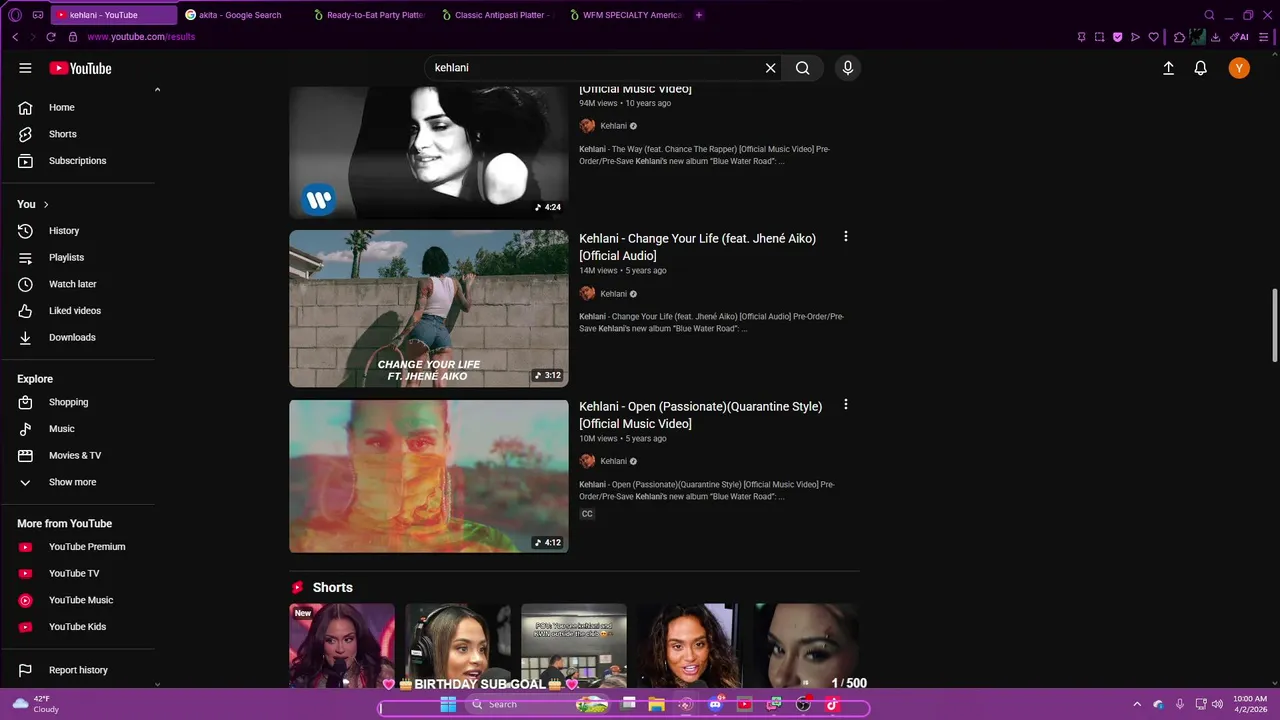The image size is (1280, 720).
Task: Open the account avatar menu
Action: click(1239, 68)
